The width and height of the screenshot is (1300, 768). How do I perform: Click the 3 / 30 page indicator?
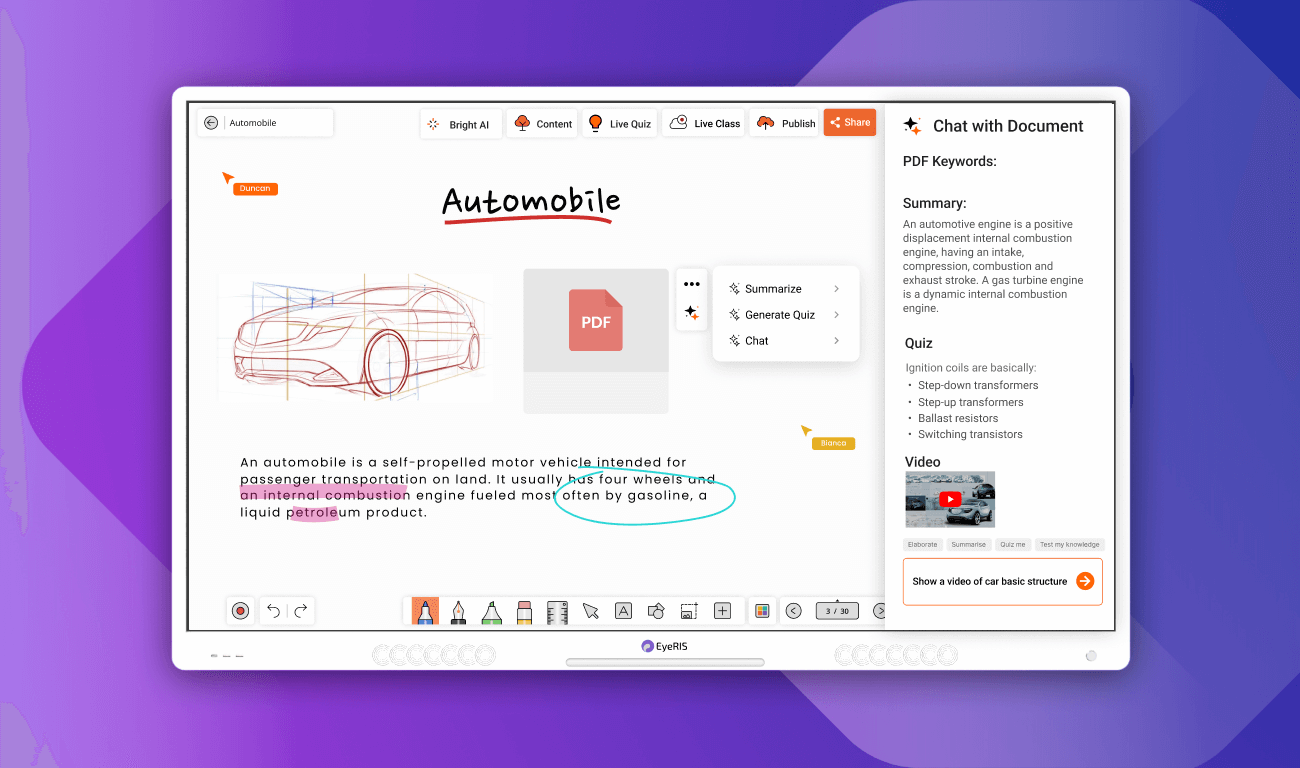click(x=837, y=611)
